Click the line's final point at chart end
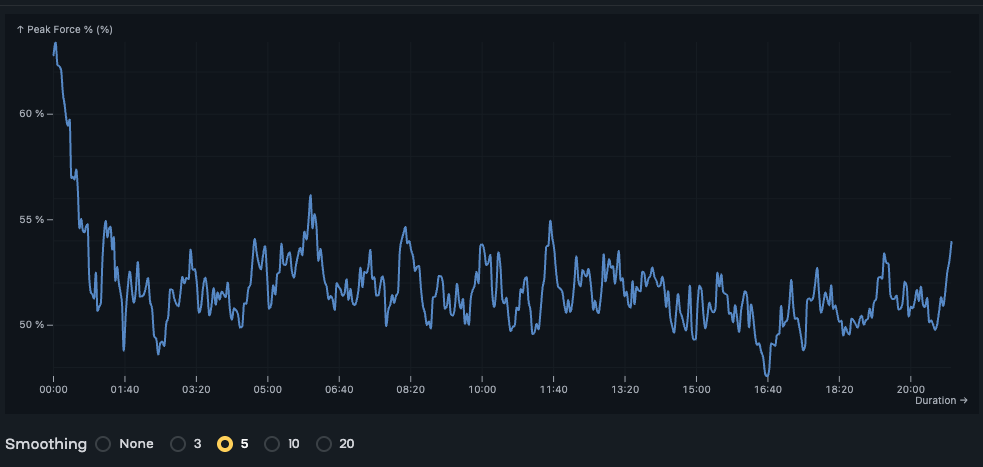This screenshot has width=983, height=467. [x=951, y=242]
